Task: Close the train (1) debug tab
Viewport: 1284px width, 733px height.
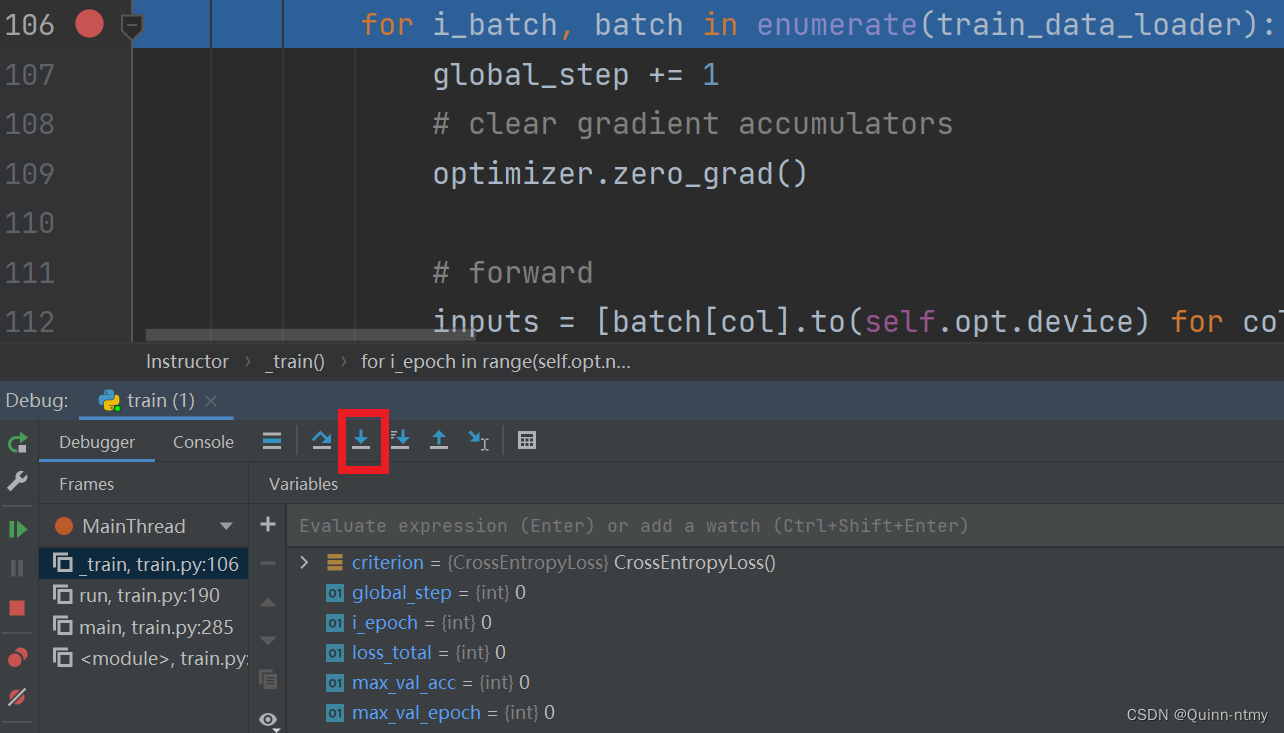Action: click(x=211, y=401)
